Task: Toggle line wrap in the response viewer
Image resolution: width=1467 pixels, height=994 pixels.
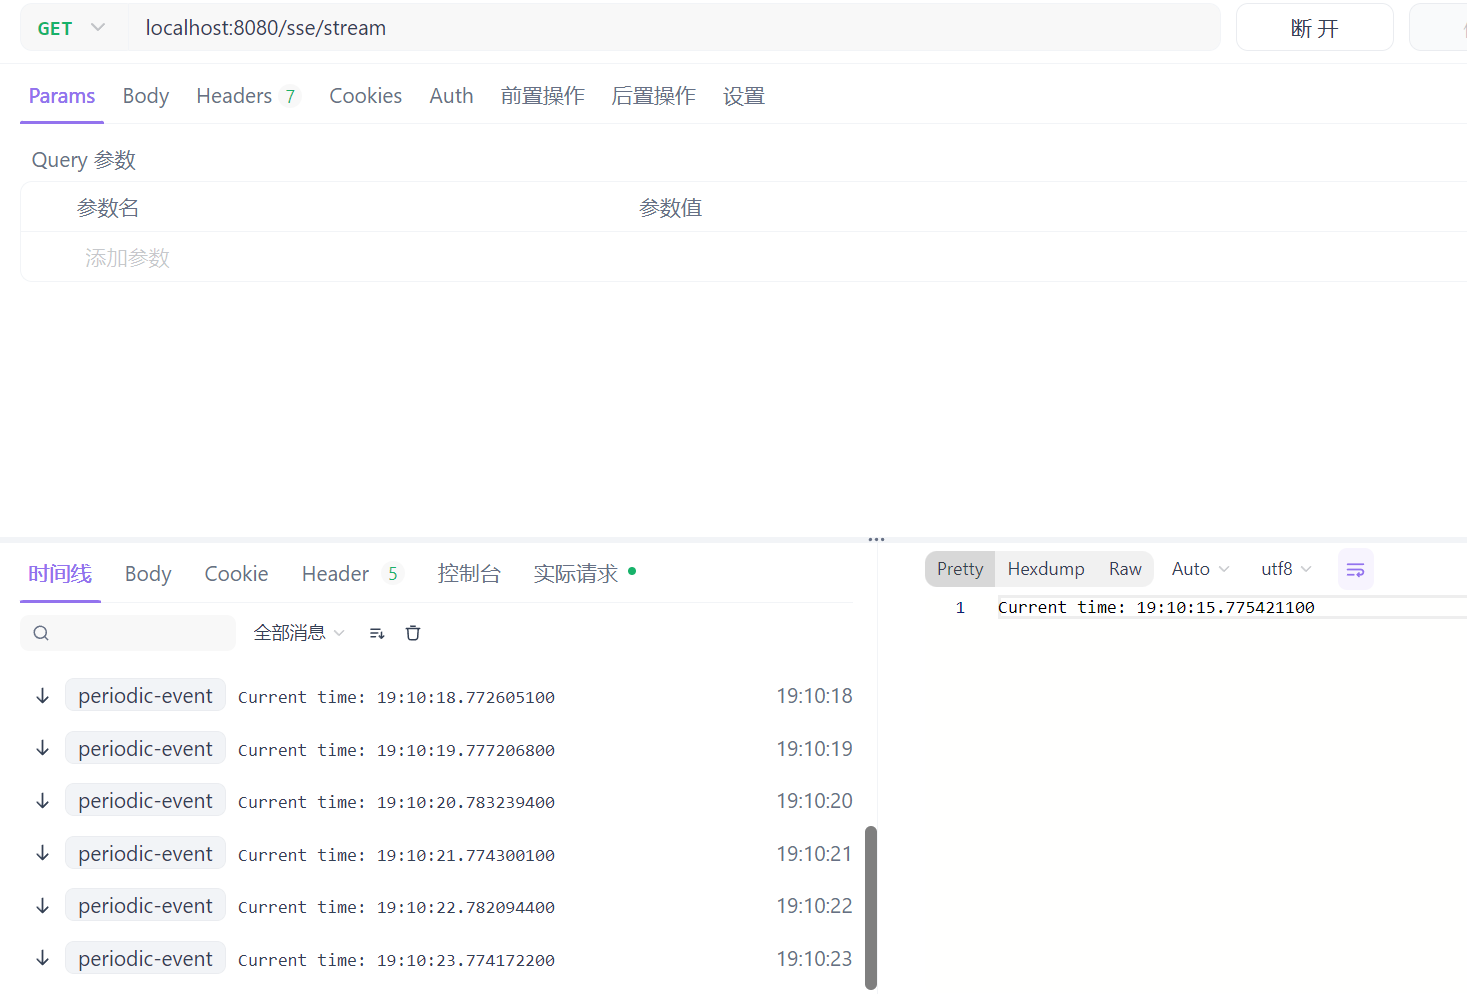Action: pos(1355,568)
